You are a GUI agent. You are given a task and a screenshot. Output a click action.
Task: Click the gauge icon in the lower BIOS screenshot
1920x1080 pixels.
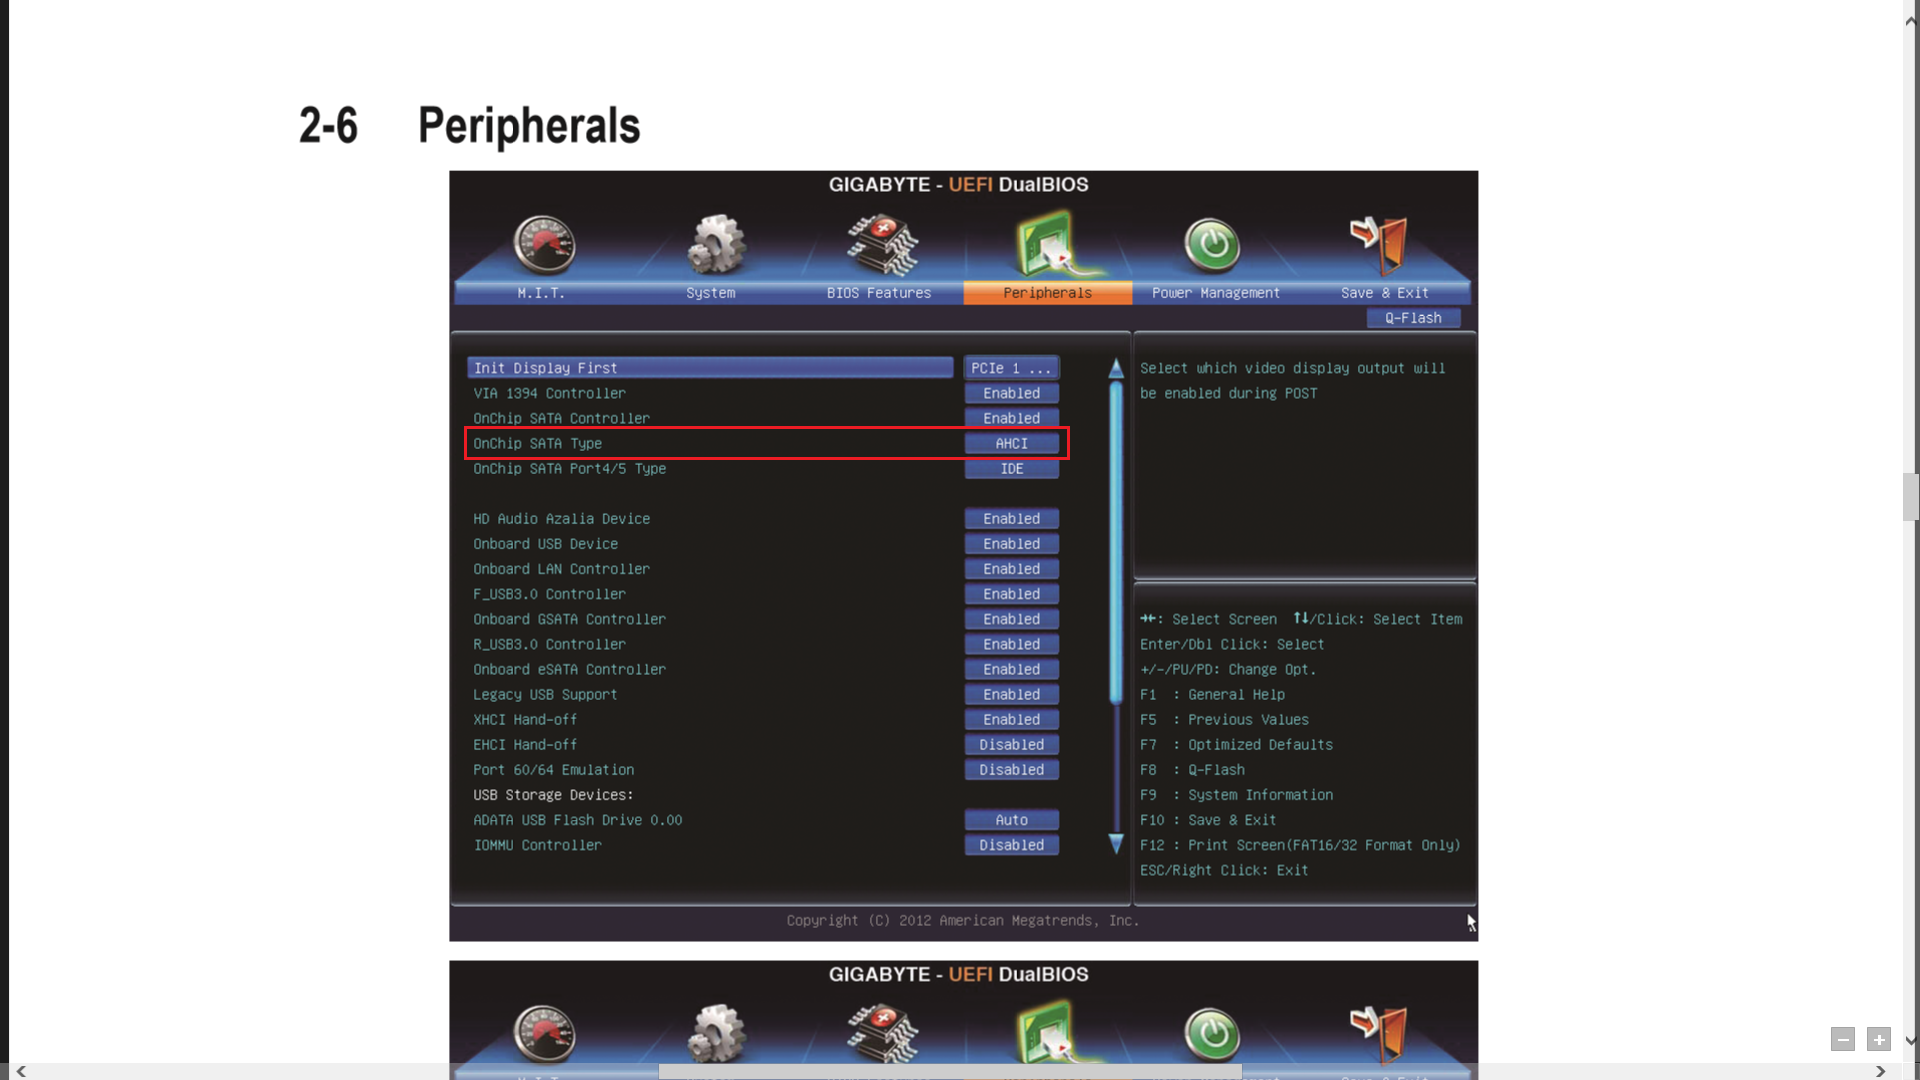pos(544,1034)
